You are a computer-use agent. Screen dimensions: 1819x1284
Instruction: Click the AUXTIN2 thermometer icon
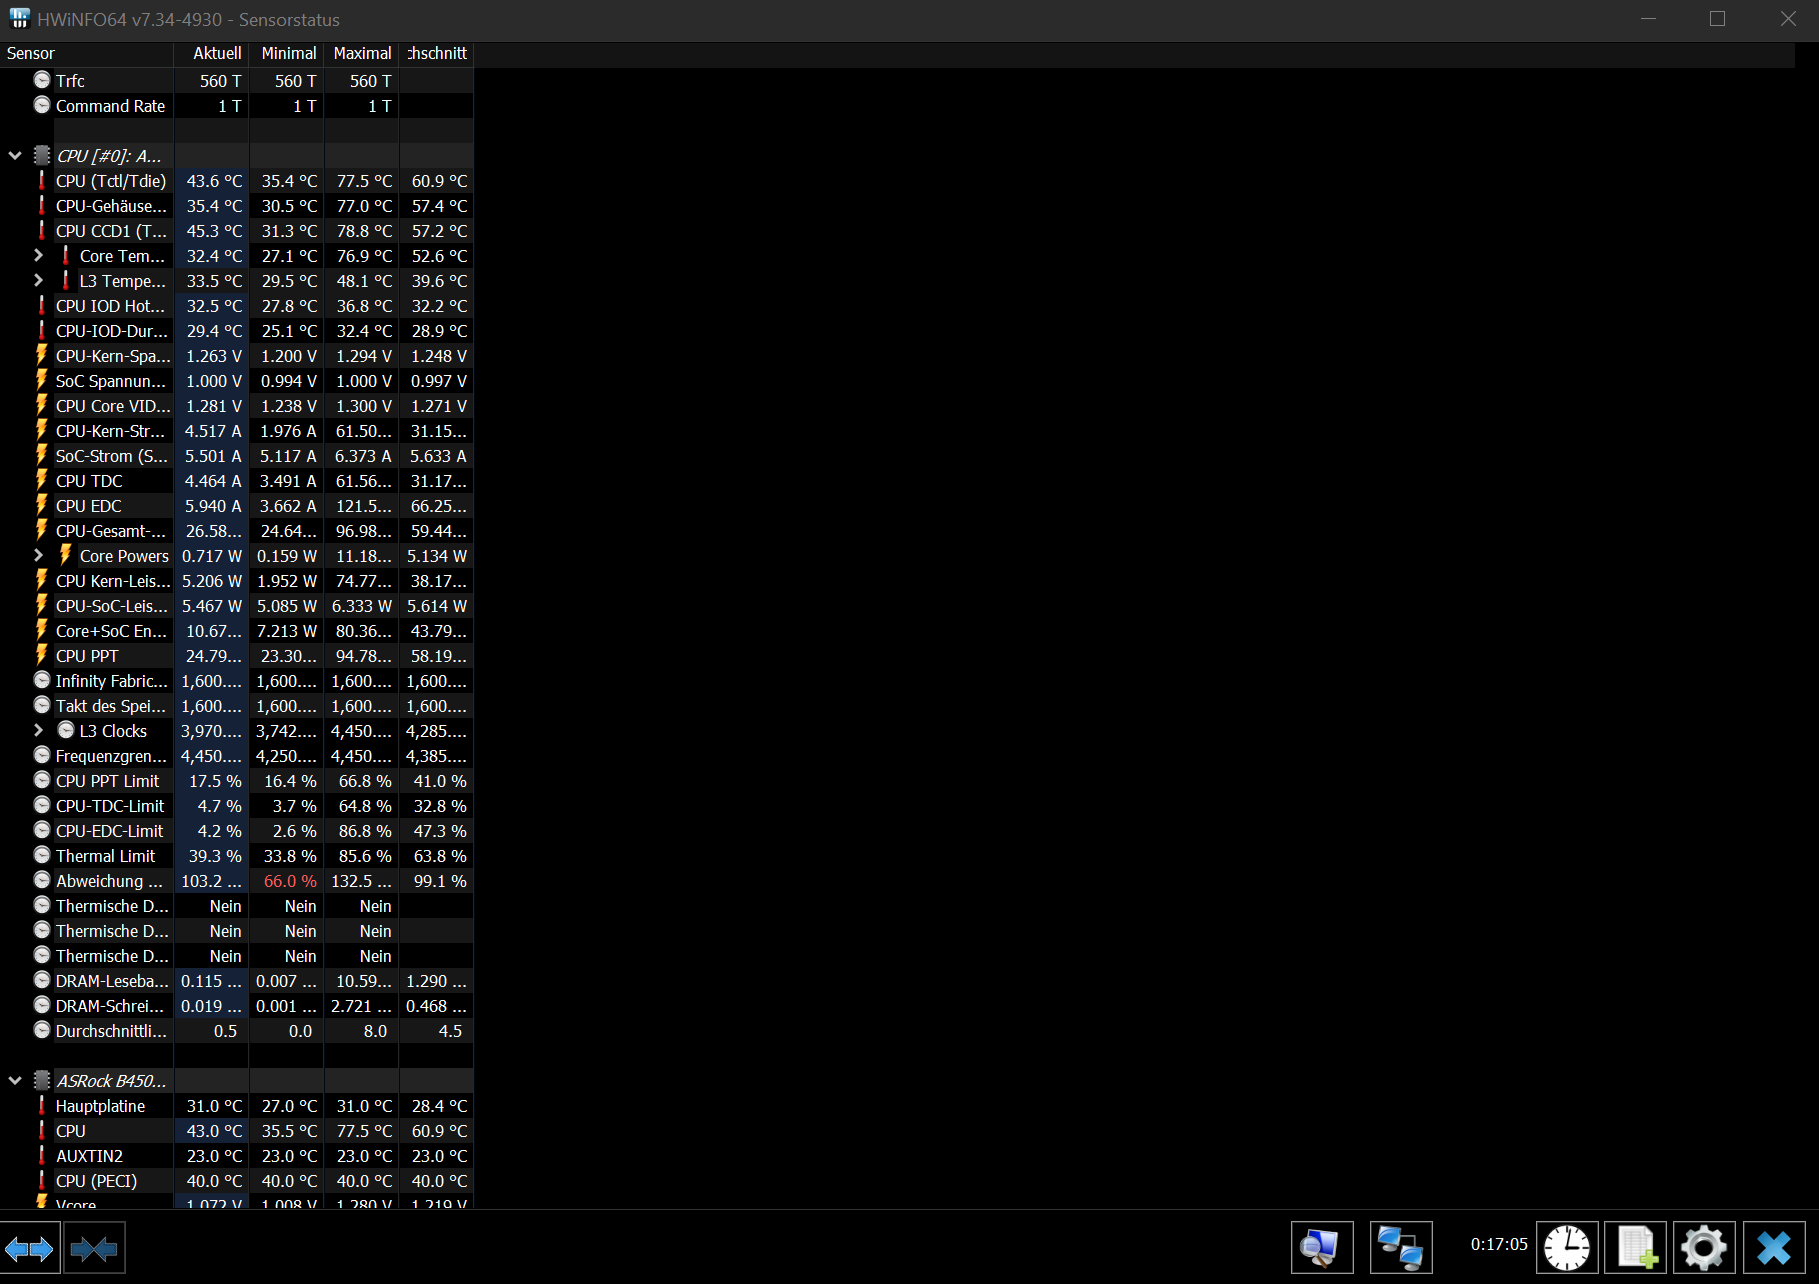click(42, 1156)
